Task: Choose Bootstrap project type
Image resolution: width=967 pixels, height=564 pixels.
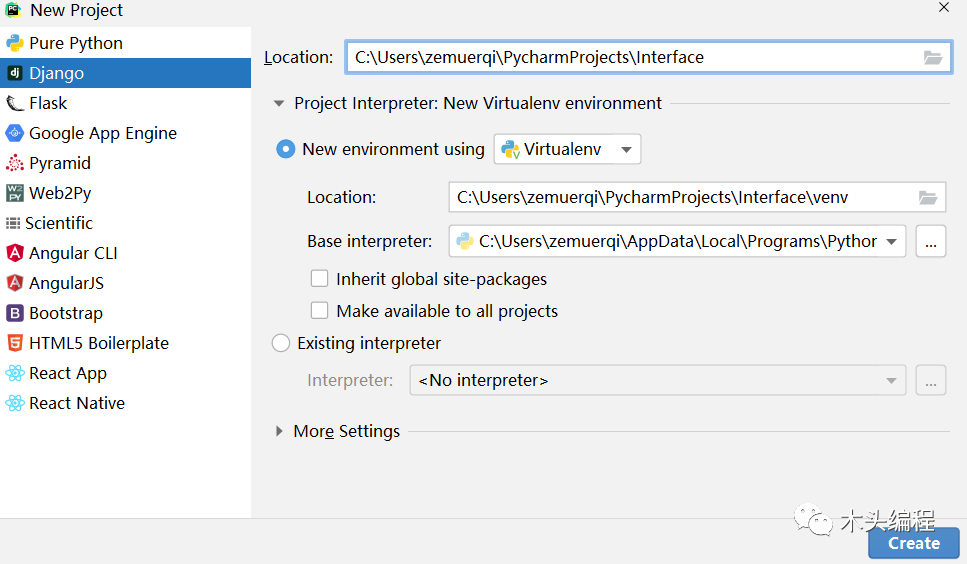Action: [x=125, y=313]
